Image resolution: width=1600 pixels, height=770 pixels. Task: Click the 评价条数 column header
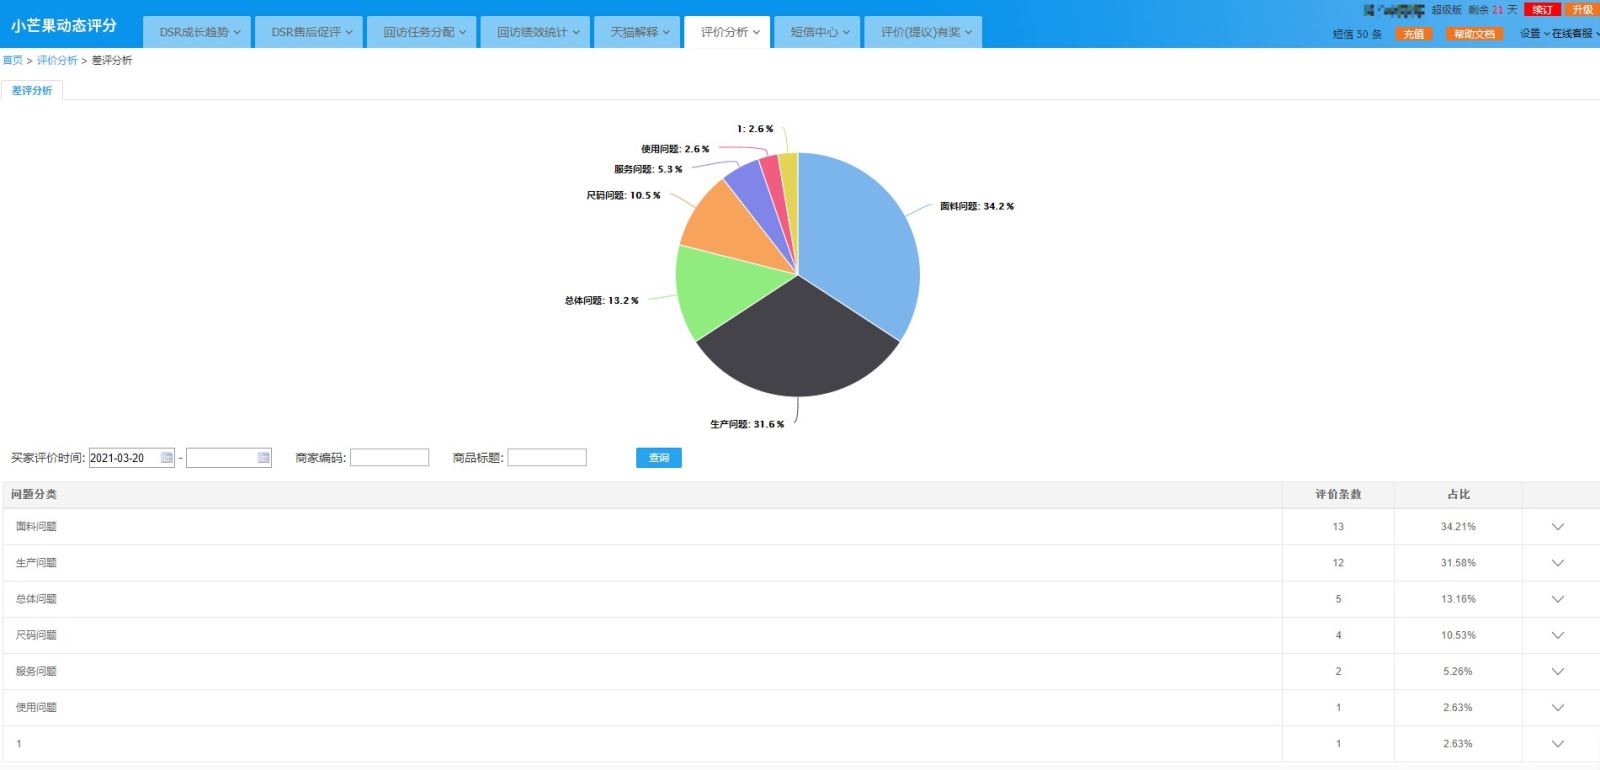(x=1338, y=494)
